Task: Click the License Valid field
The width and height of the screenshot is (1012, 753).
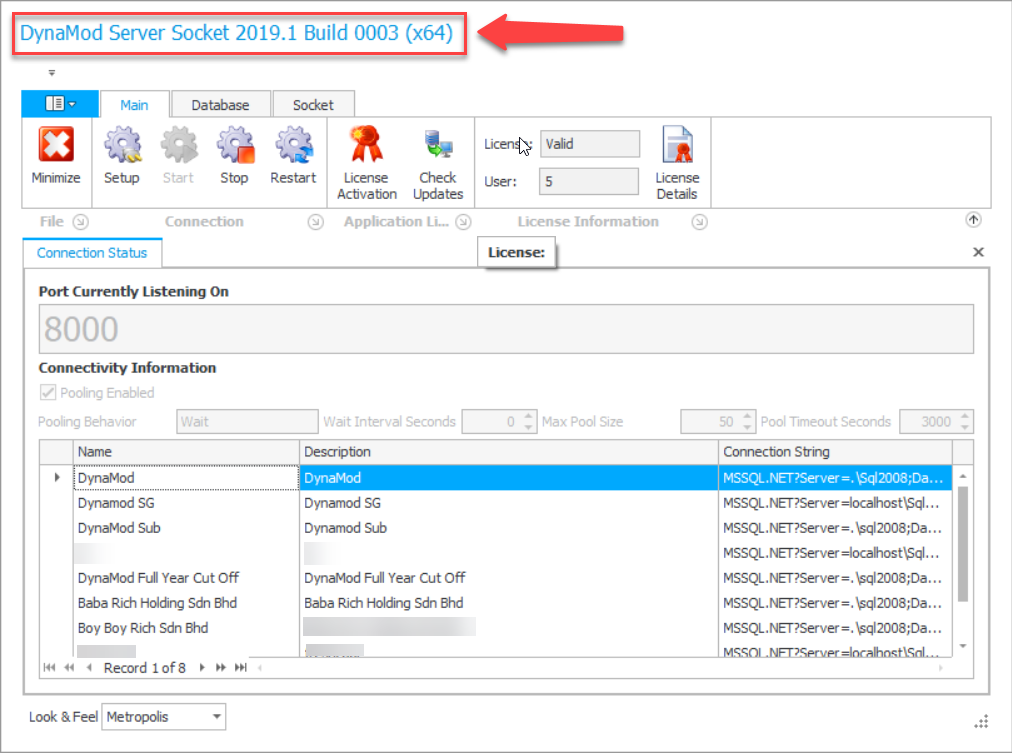Action: (x=590, y=144)
